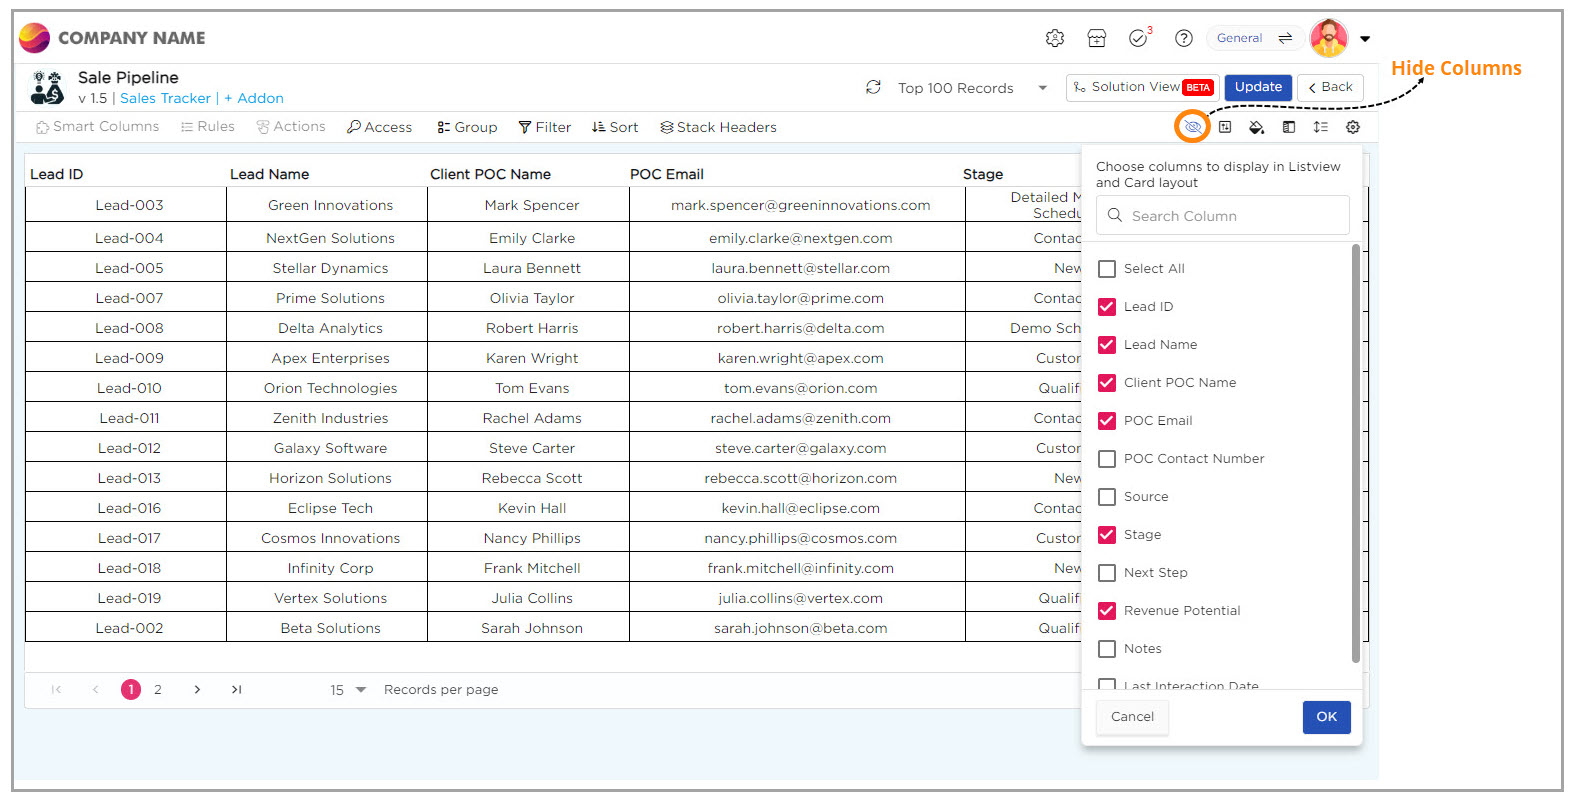The image size is (1574, 804).
Task: Click the list view settings gear icon
Action: [x=1353, y=127]
